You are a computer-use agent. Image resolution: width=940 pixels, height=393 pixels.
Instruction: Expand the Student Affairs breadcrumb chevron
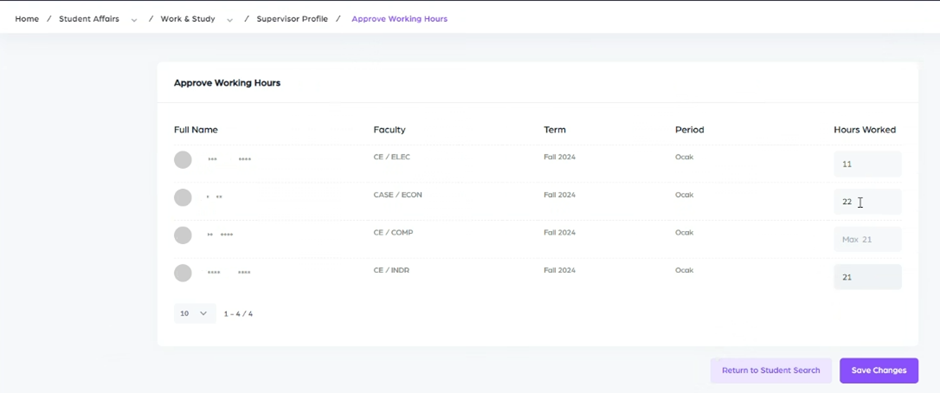coord(134,20)
